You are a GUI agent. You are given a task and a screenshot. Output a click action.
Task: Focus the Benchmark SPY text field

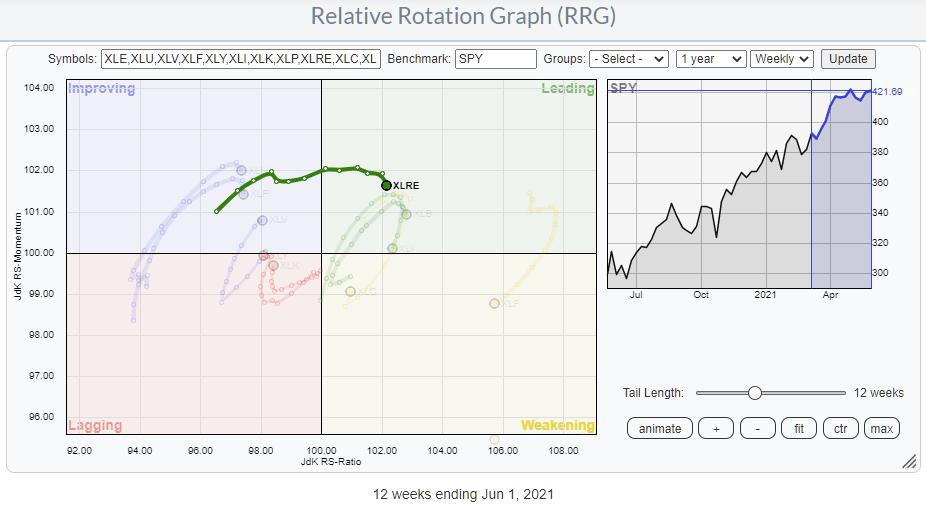coord(495,59)
